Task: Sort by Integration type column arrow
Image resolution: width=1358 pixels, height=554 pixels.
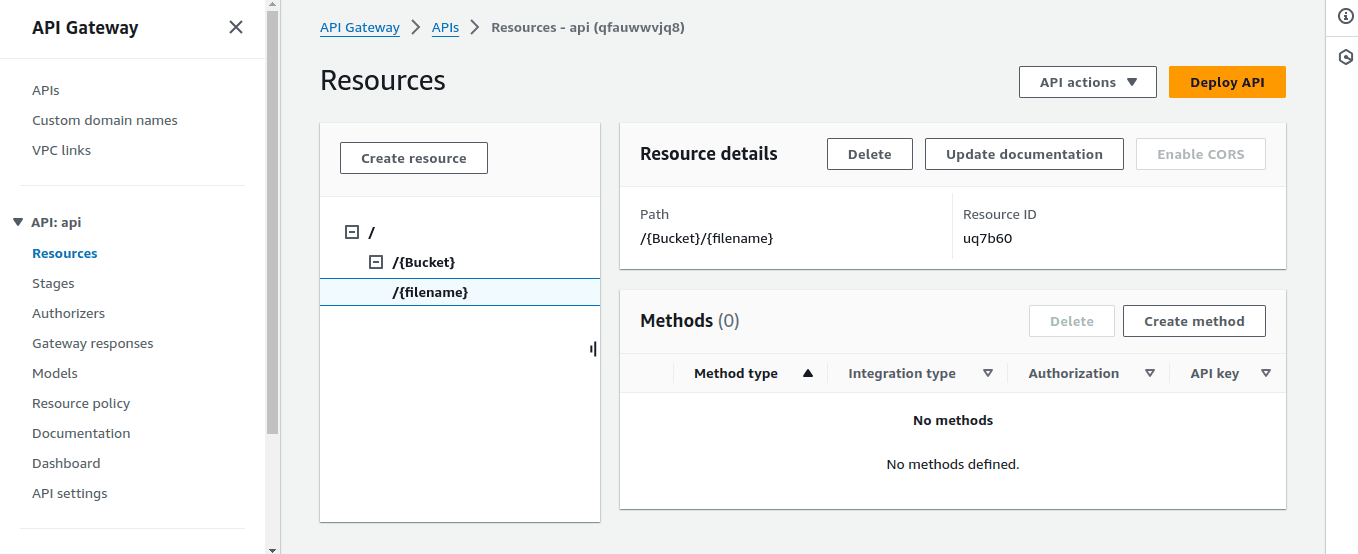Action: 988,373
